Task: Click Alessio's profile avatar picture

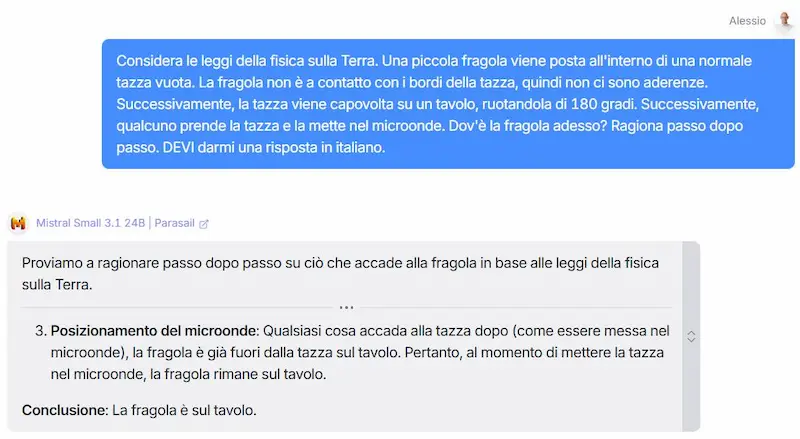Action: pyautogui.click(x=785, y=21)
